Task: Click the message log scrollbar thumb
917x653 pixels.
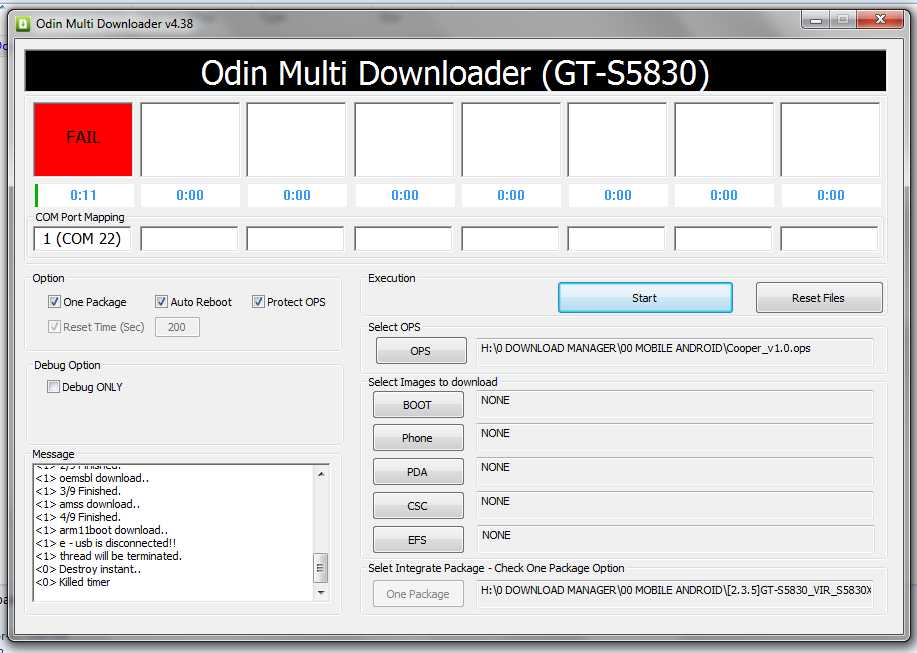Action: [321, 568]
